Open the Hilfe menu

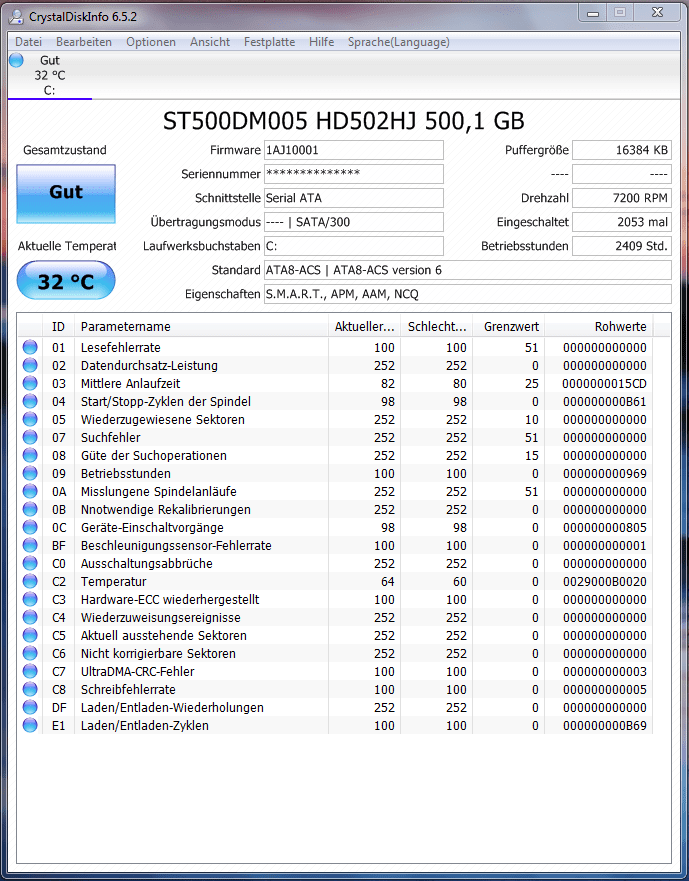pyautogui.click(x=321, y=42)
